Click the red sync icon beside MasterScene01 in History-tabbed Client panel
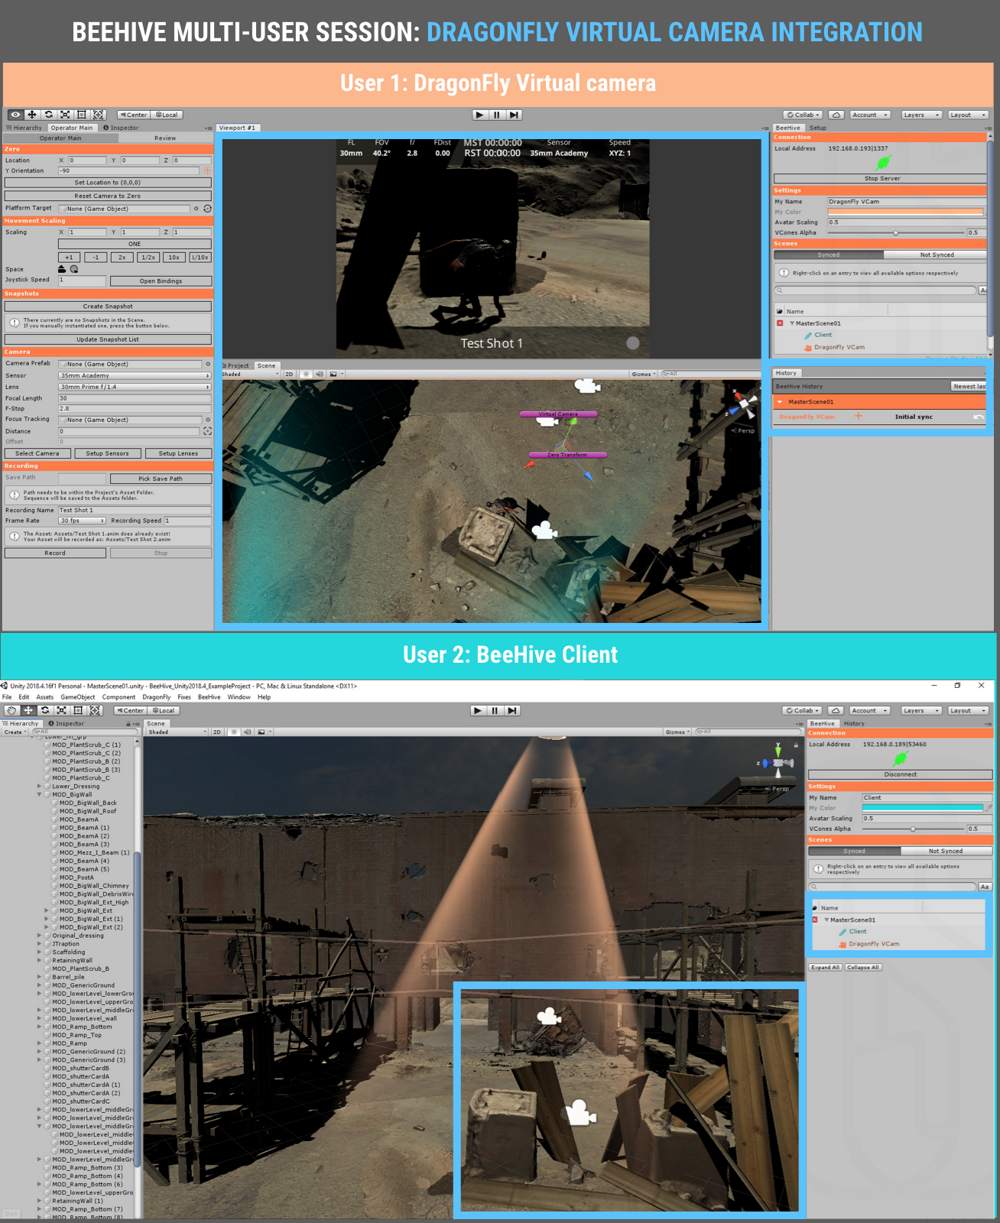The height and width of the screenshot is (1223, 1000). (815, 919)
